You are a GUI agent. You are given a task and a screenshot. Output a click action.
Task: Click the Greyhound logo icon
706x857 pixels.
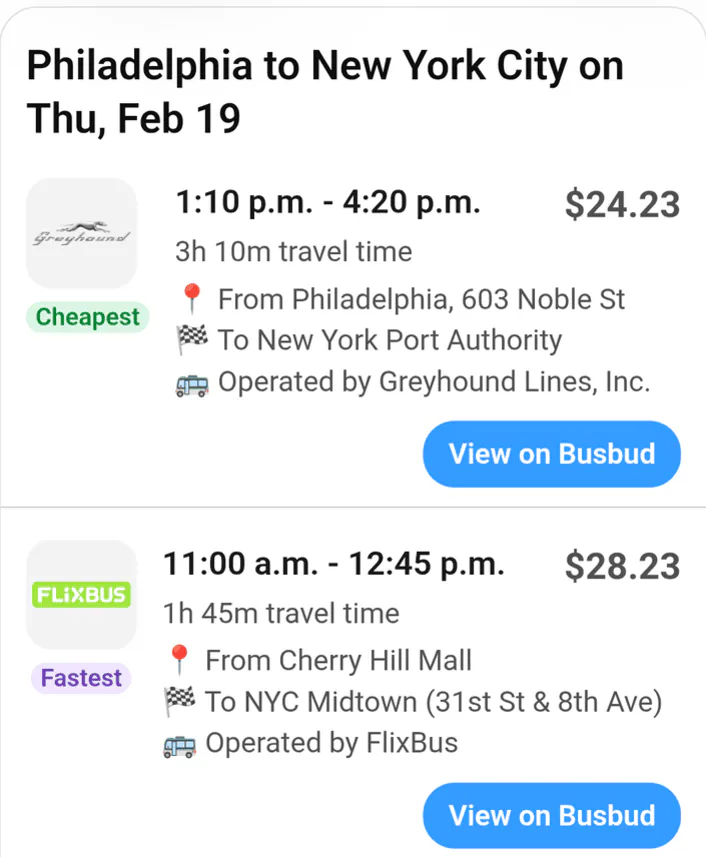click(84, 232)
